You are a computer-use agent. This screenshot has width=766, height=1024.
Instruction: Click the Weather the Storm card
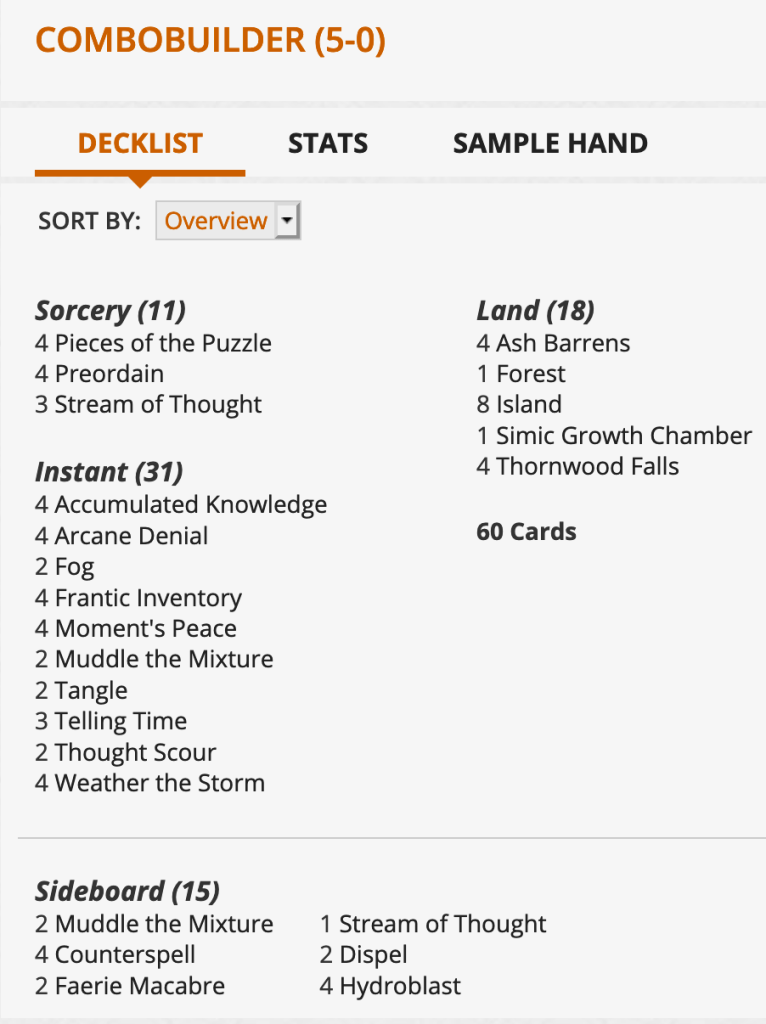pyautogui.click(x=160, y=783)
